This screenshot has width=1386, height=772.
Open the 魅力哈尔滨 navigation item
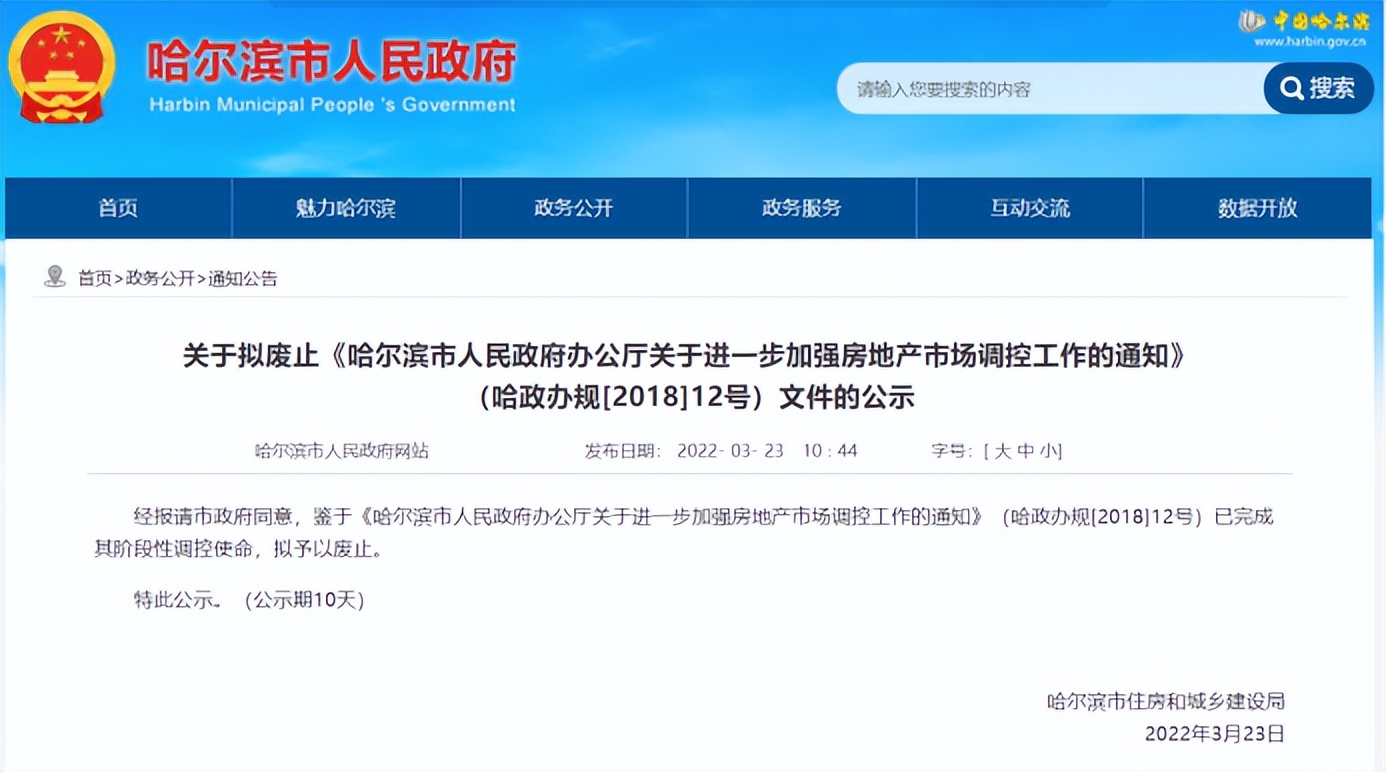point(345,208)
